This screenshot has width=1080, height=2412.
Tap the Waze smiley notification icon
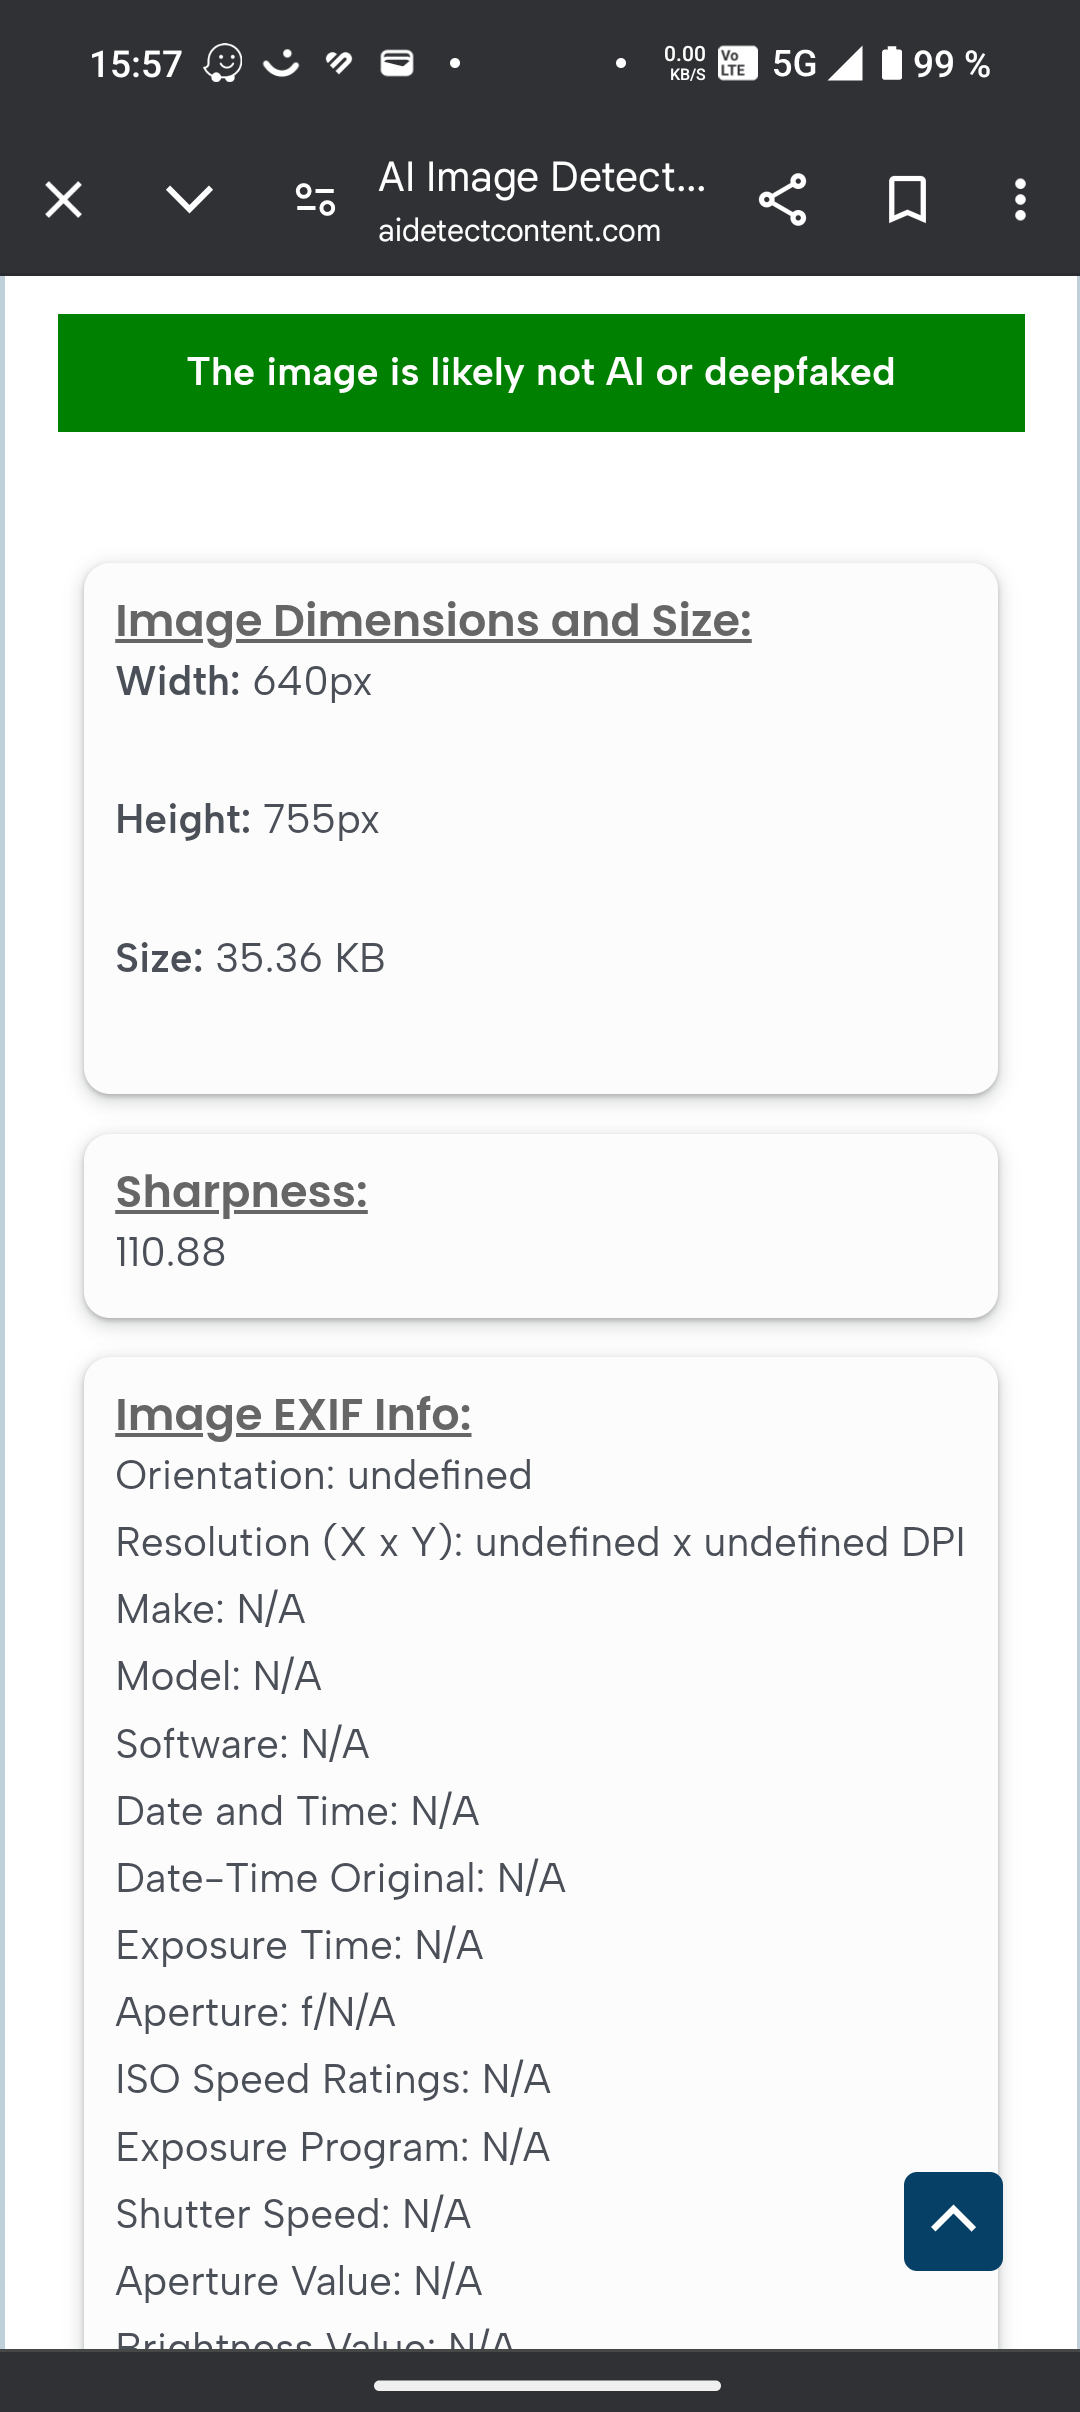coord(223,63)
